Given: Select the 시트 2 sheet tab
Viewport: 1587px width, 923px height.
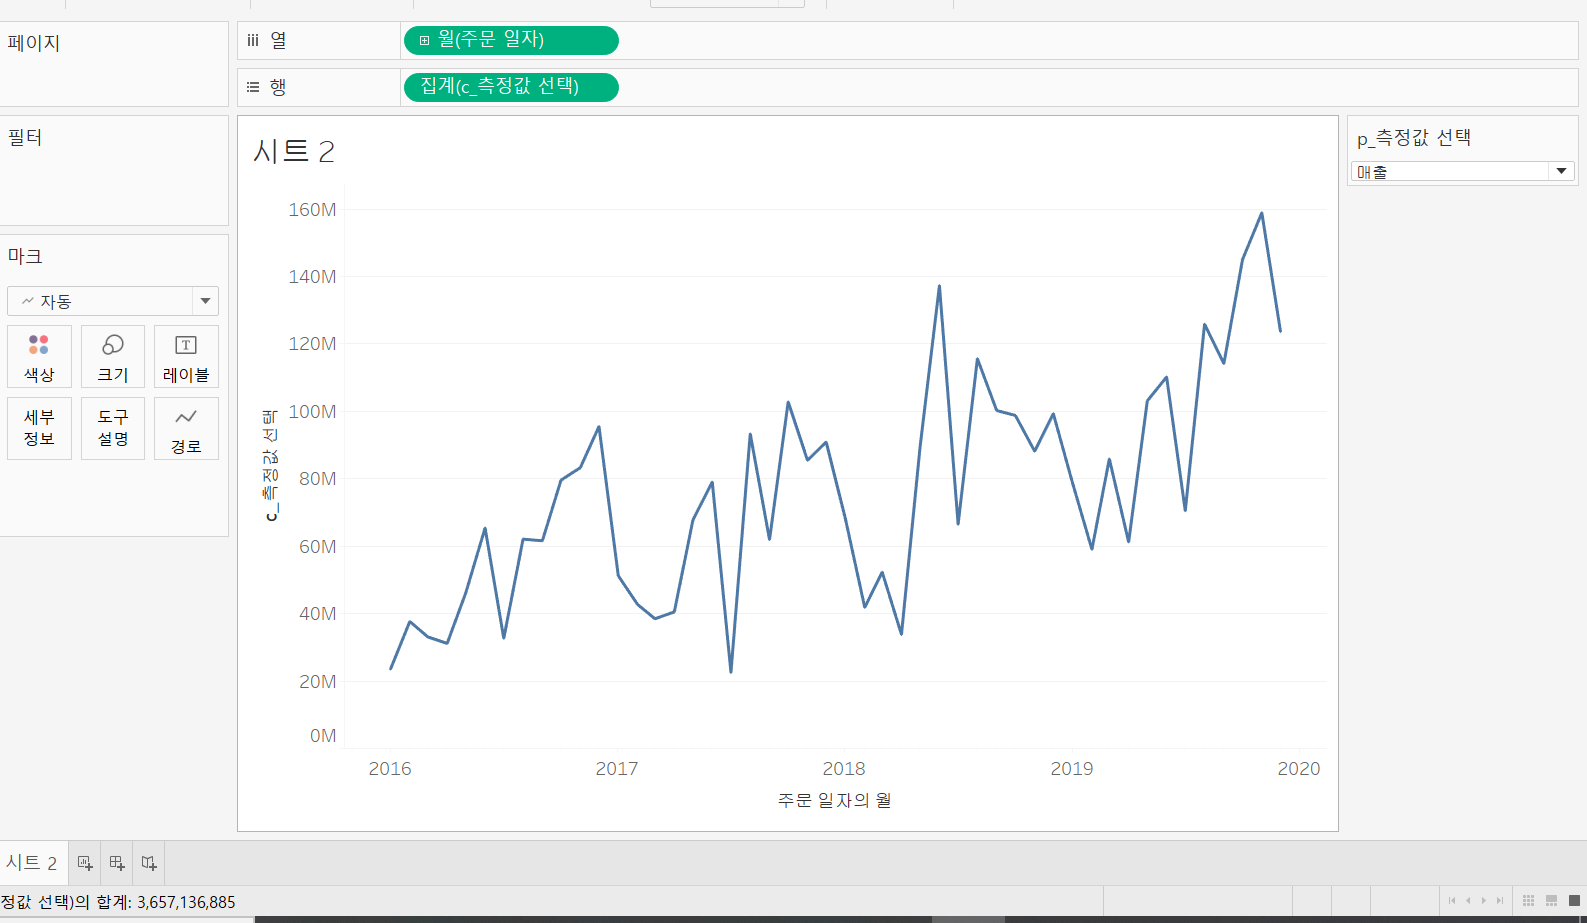Looking at the screenshot, I should coord(32,863).
